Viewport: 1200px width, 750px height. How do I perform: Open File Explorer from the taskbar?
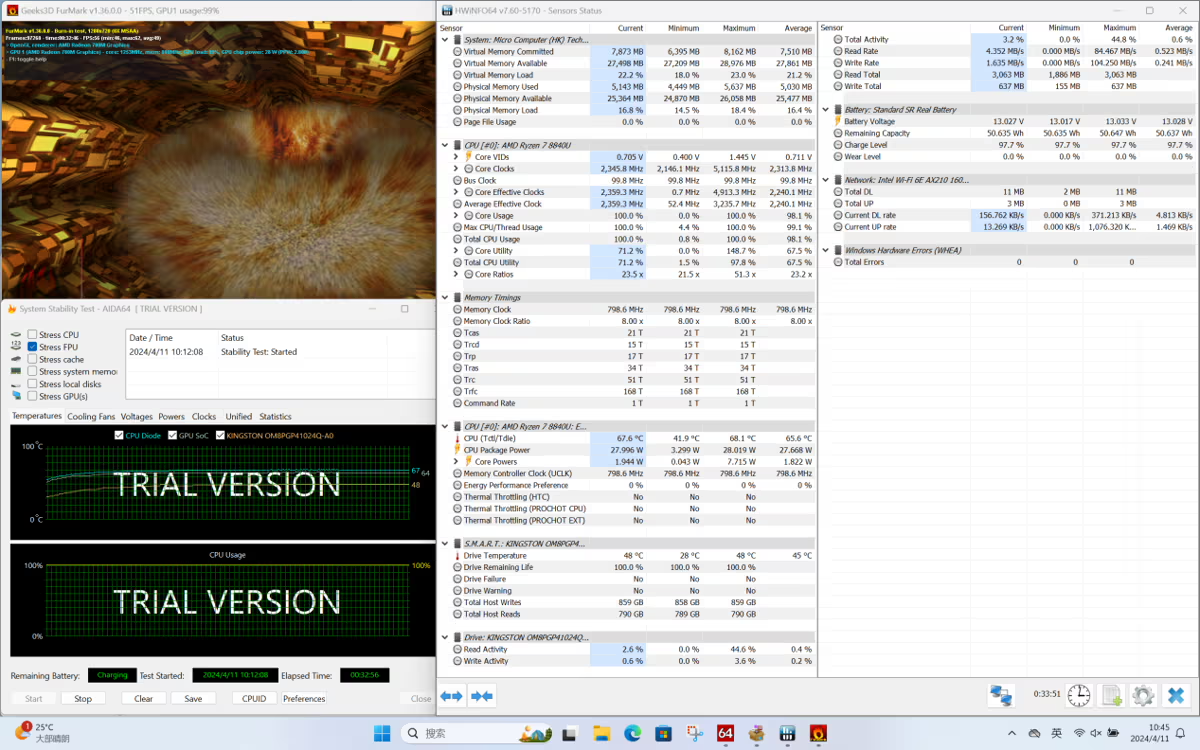(x=601, y=733)
